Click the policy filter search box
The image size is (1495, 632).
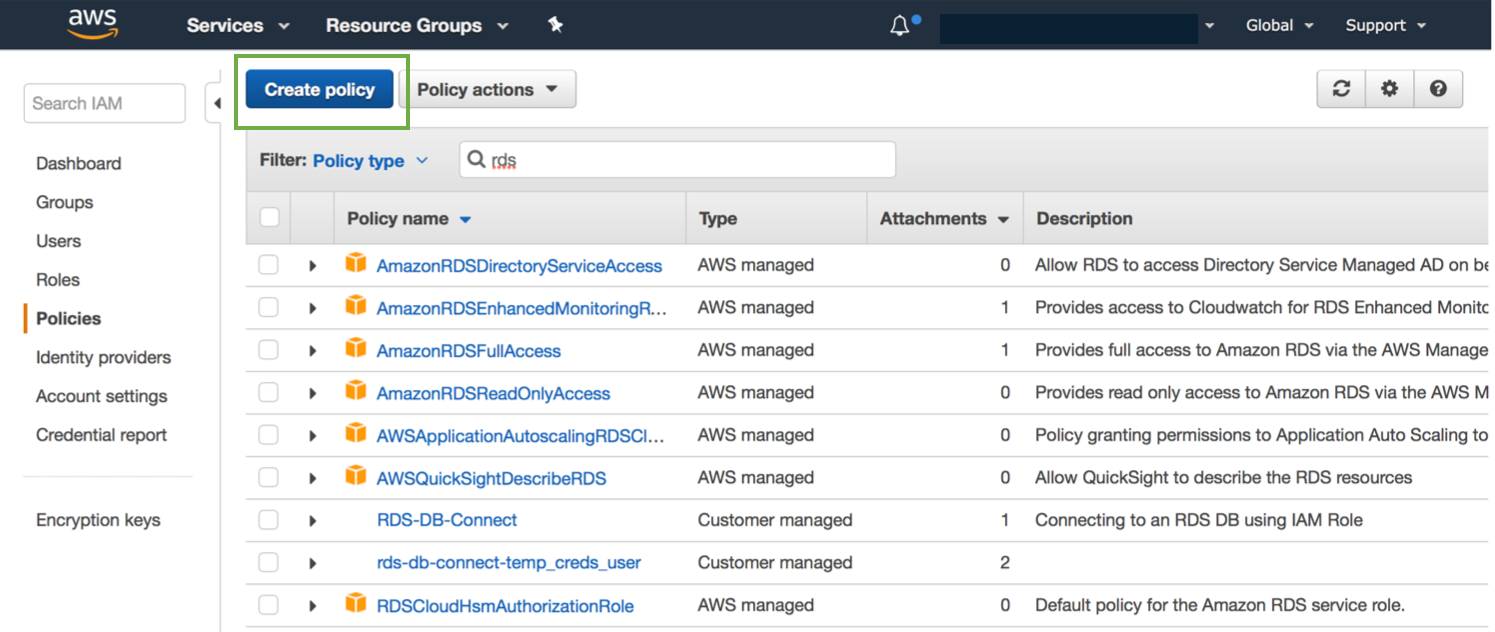coord(677,160)
